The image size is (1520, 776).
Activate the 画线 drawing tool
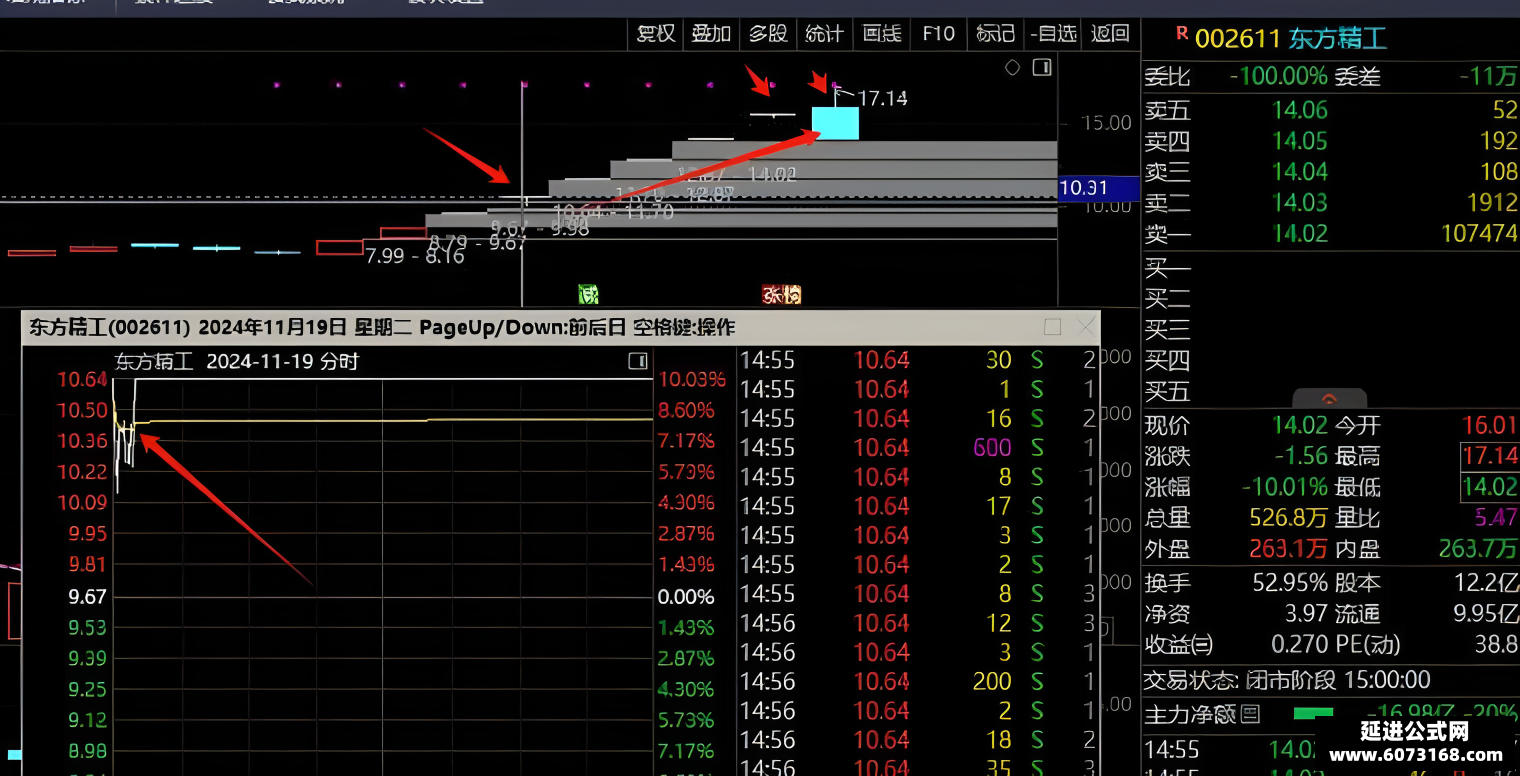881,34
